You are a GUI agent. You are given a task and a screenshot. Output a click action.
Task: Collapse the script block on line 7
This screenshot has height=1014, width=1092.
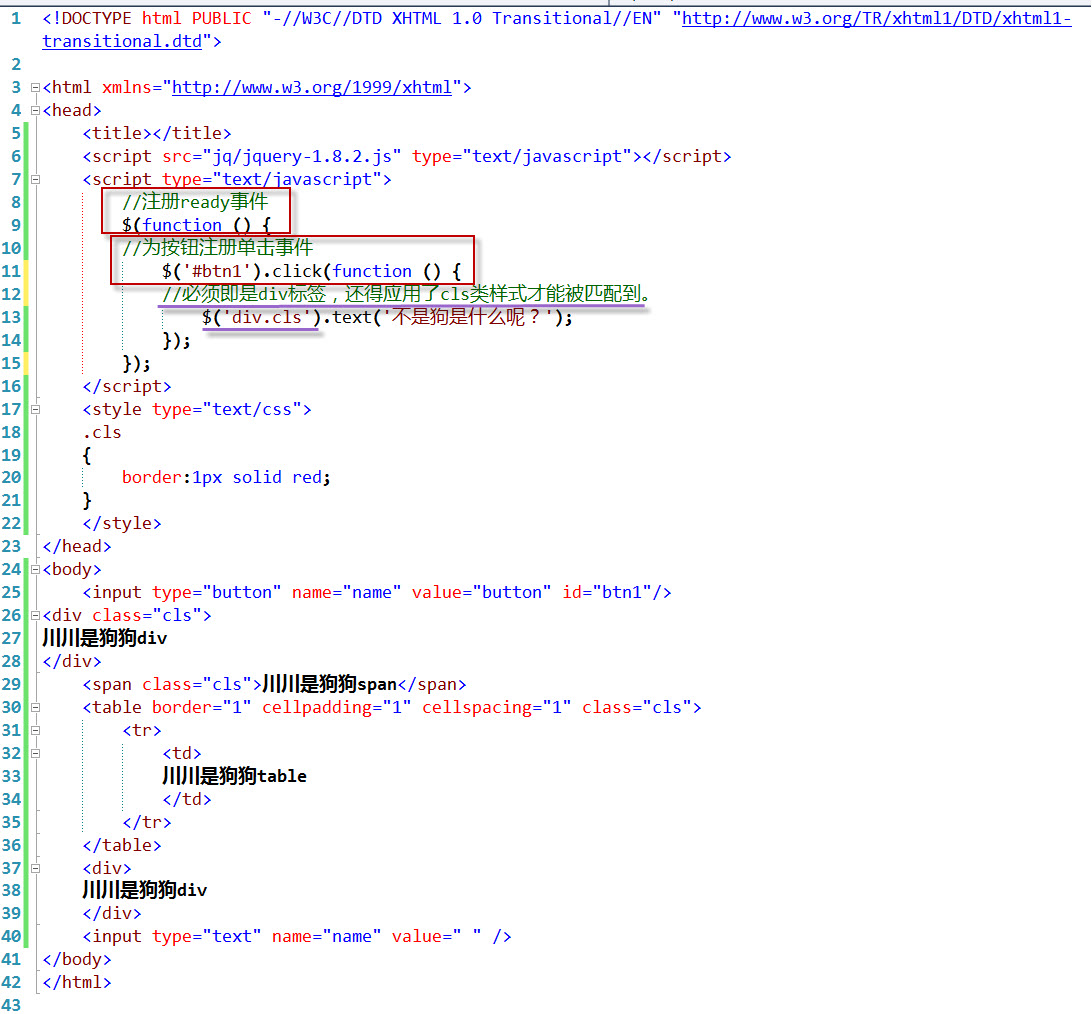pos(35,179)
